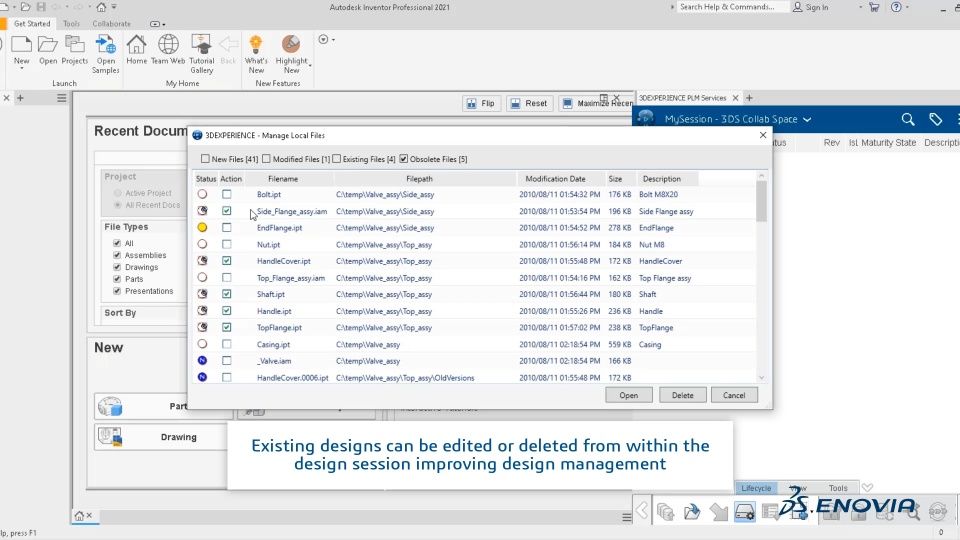This screenshot has width=960, height=540.
Task: Go to the Home screen icon
Action: pos(137,45)
